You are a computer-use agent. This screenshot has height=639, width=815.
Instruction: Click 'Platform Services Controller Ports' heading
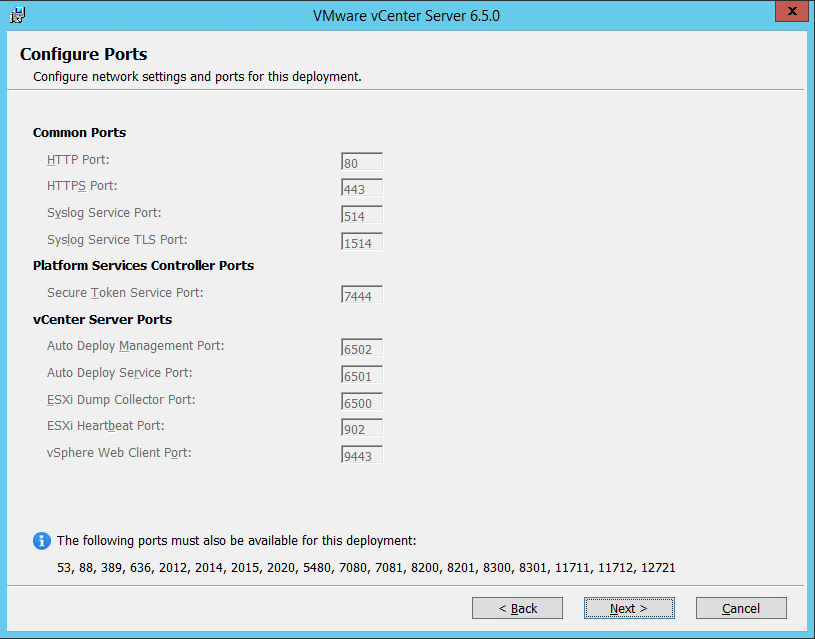pos(143,266)
